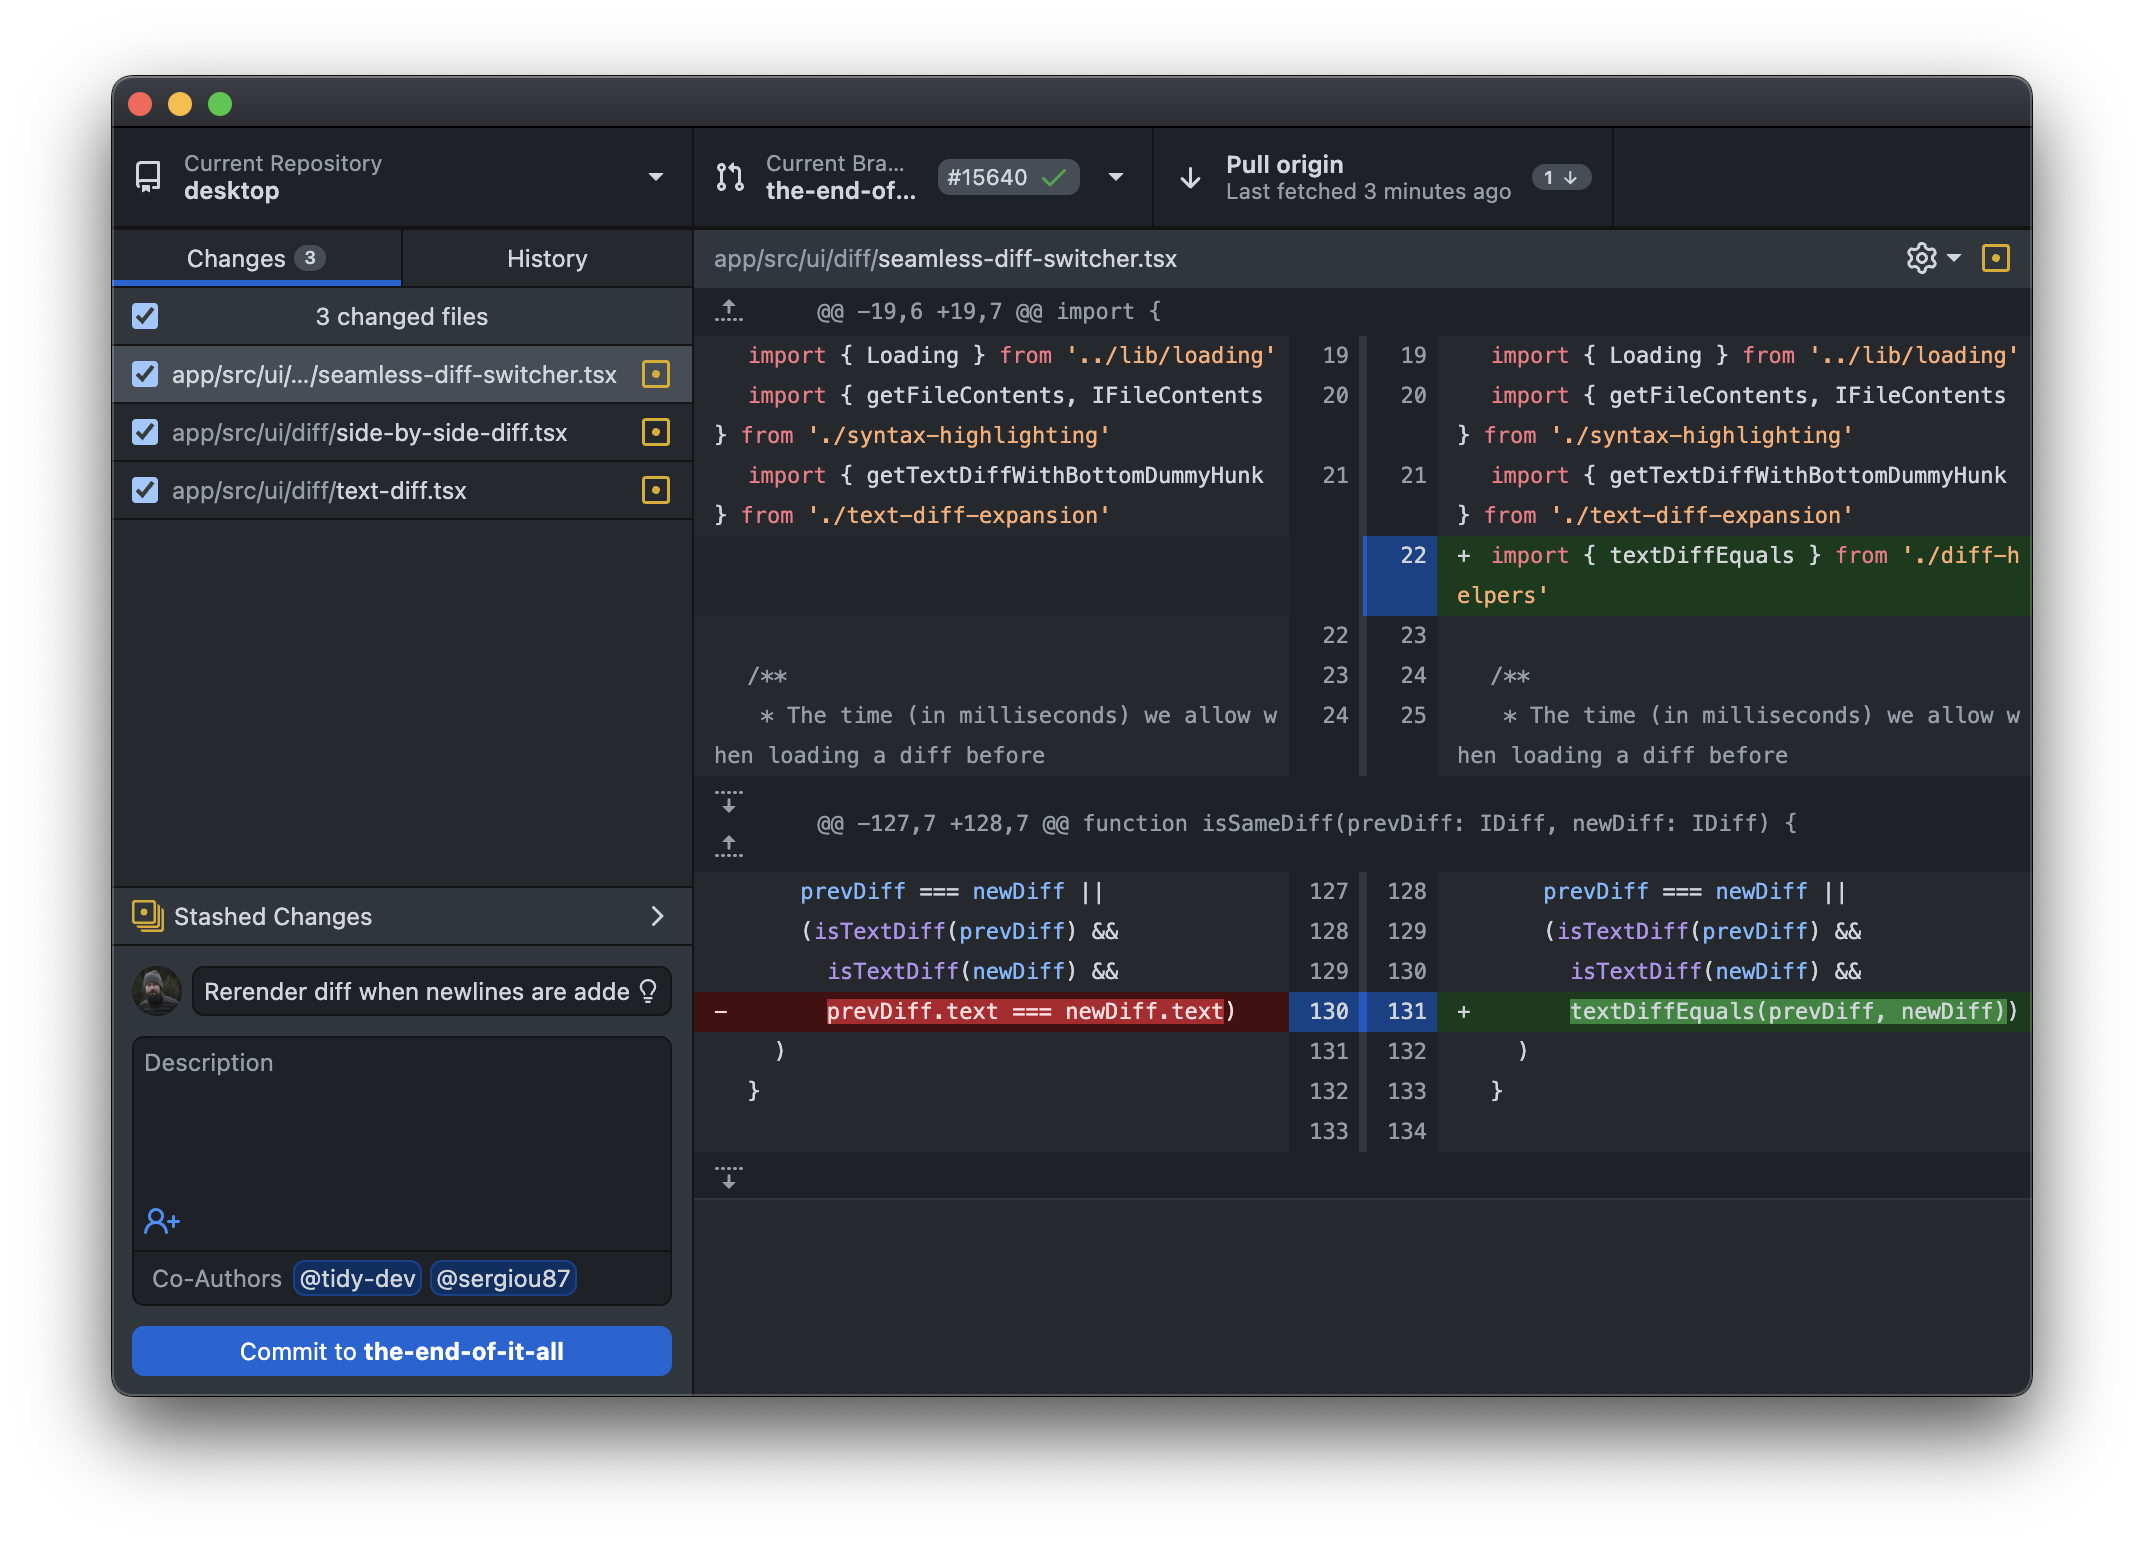Screen dimensions: 2144x1544
Task: Switch to the History tab
Action: click(547, 258)
